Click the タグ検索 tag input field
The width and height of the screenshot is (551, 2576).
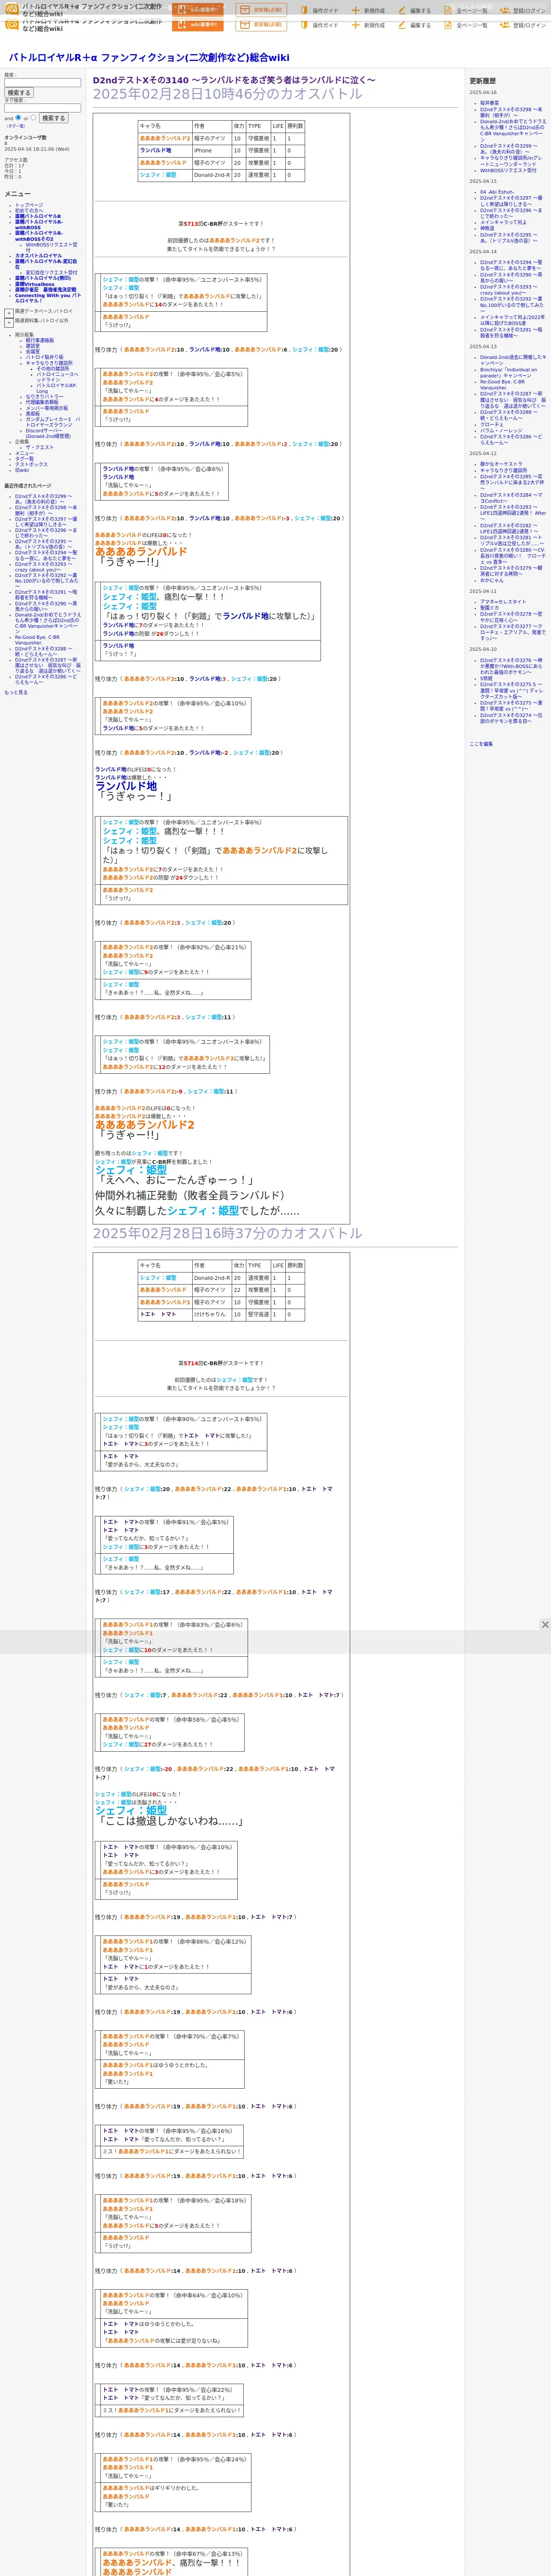pyautogui.click(x=42, y=108)
